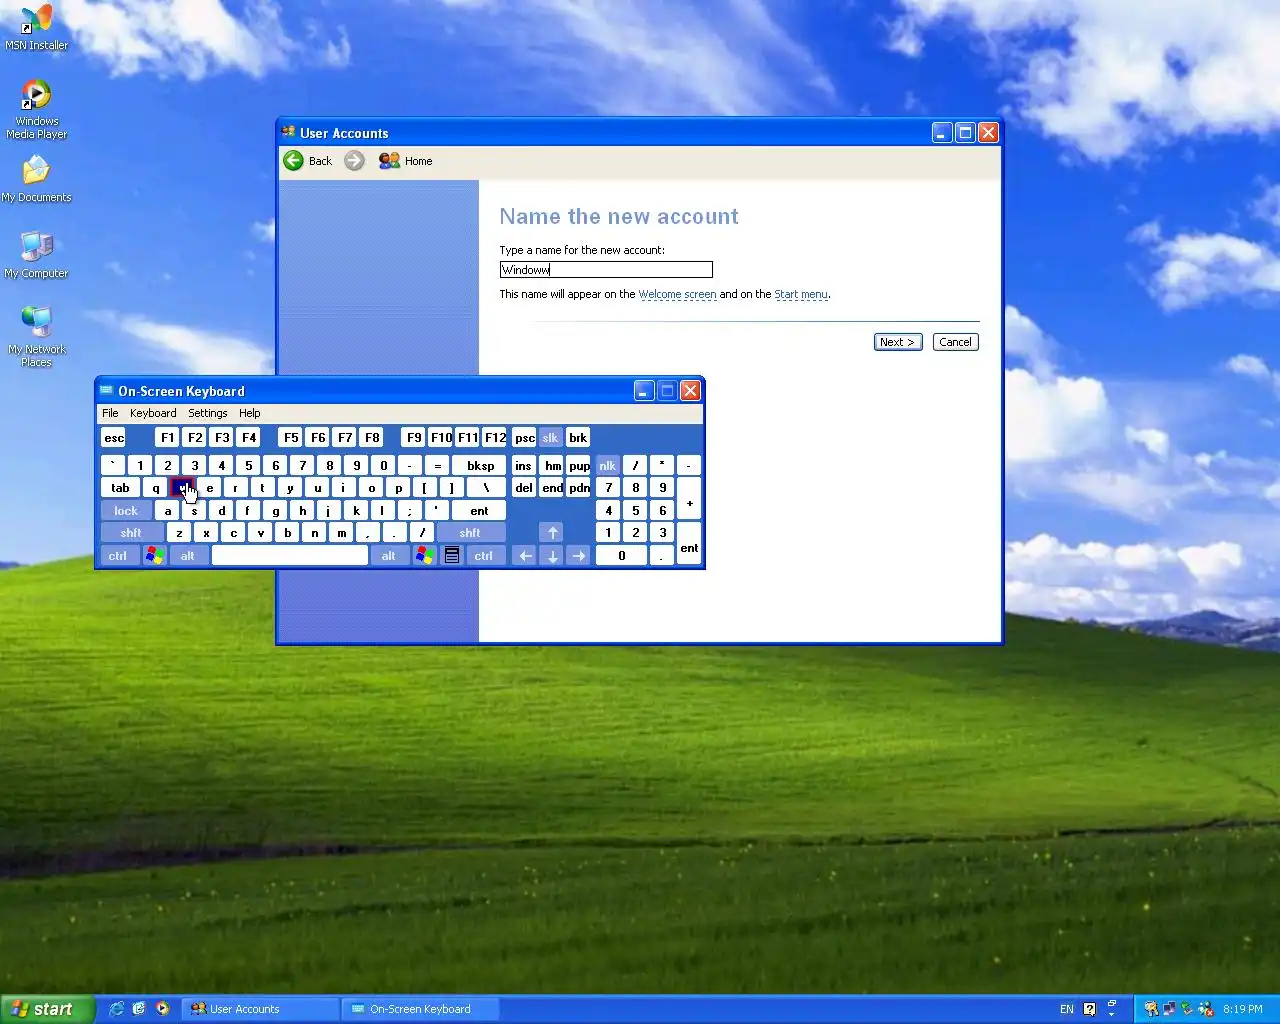This screenshot has height=1024, width=1280.
Task: Toggle the left alt key
Action: click(x=188, y=556)
